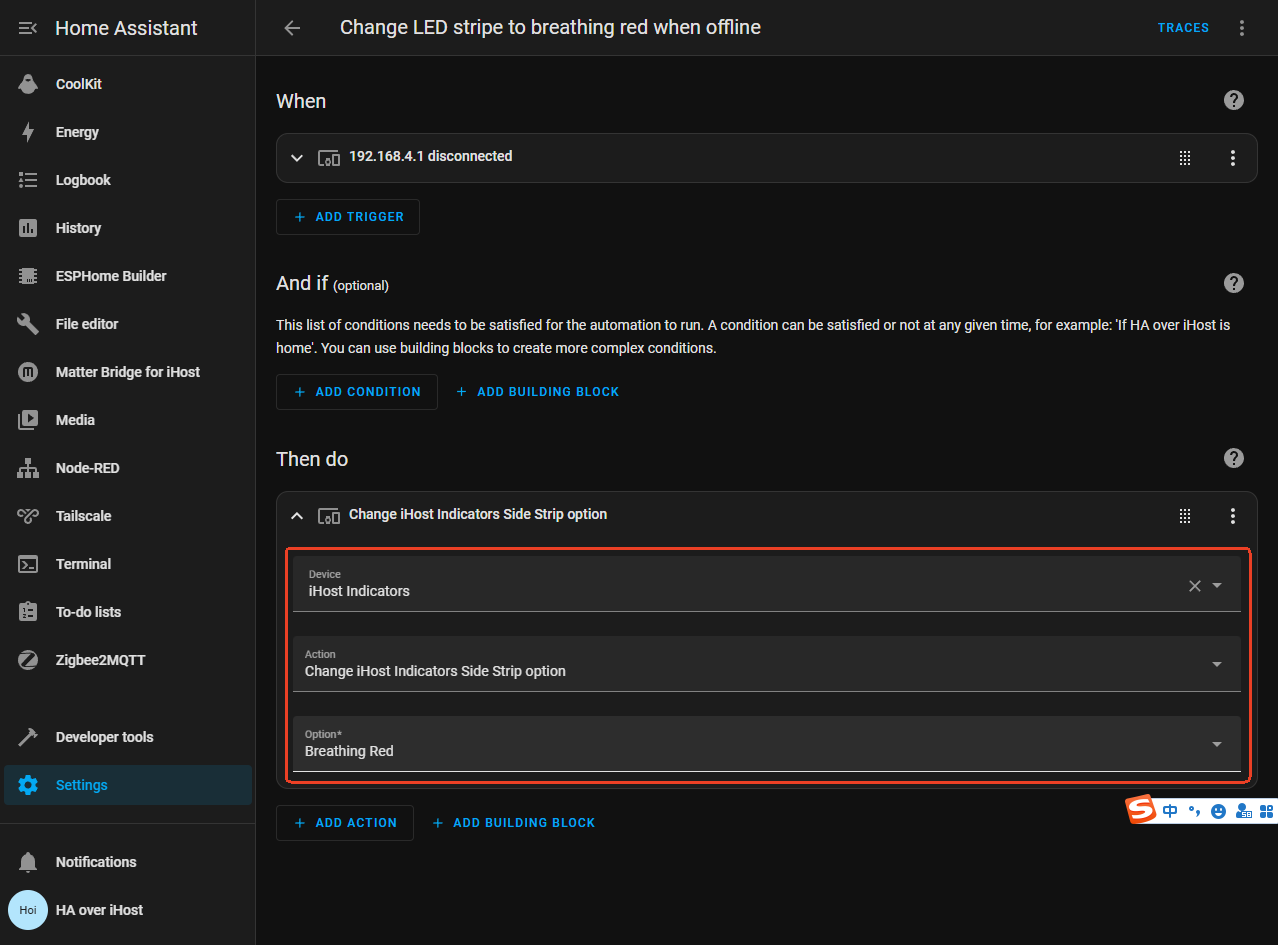Click the Notifications bell icon
Image resolution: width=1278 pixels, height=945 pixels.
coord(28,862)
